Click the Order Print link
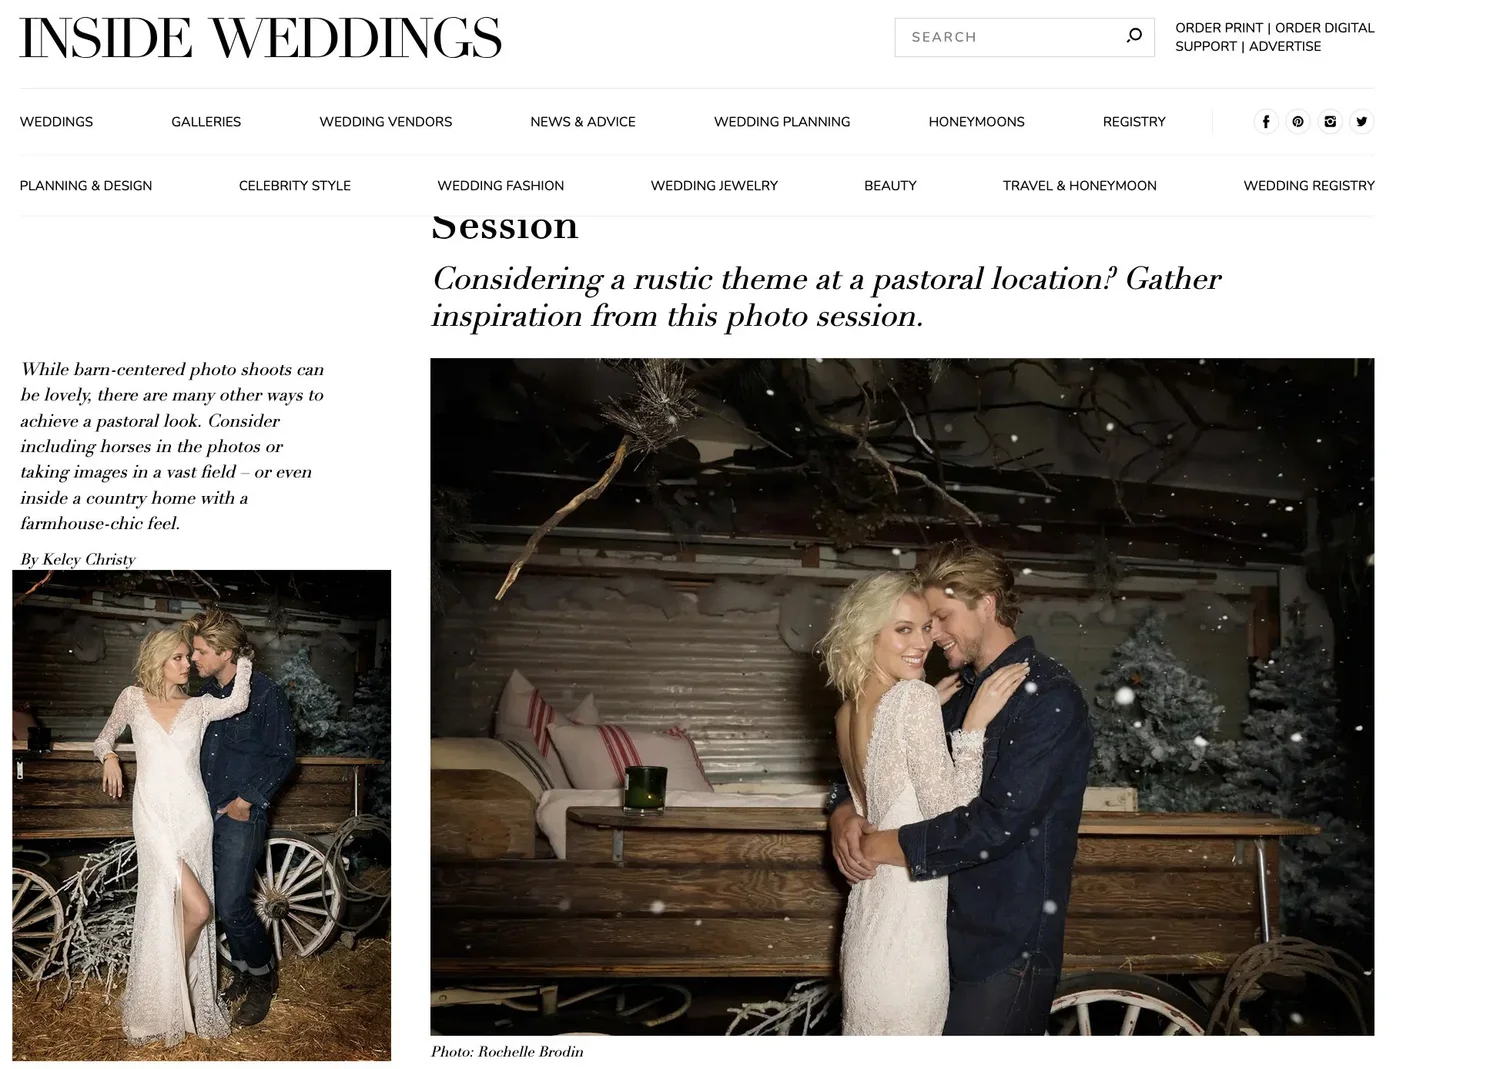The height and width of the screenshot is (1069, 1500). pos(1219,28)
